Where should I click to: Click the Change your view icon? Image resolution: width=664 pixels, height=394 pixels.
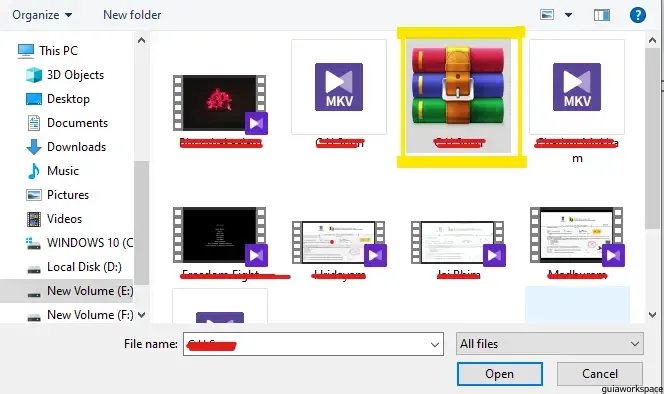547,15
